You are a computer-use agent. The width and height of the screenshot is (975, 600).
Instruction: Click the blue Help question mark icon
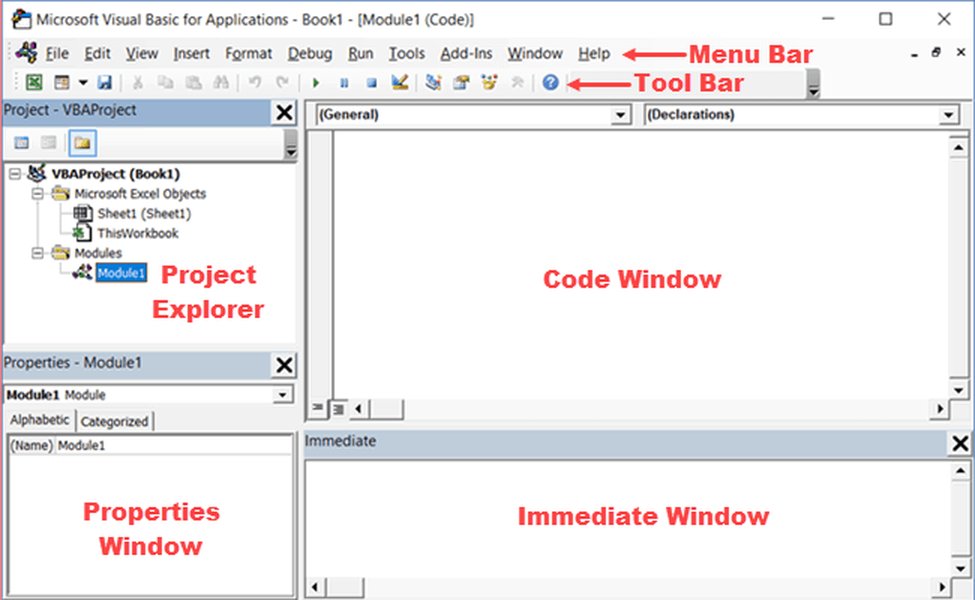coord(550,82)
